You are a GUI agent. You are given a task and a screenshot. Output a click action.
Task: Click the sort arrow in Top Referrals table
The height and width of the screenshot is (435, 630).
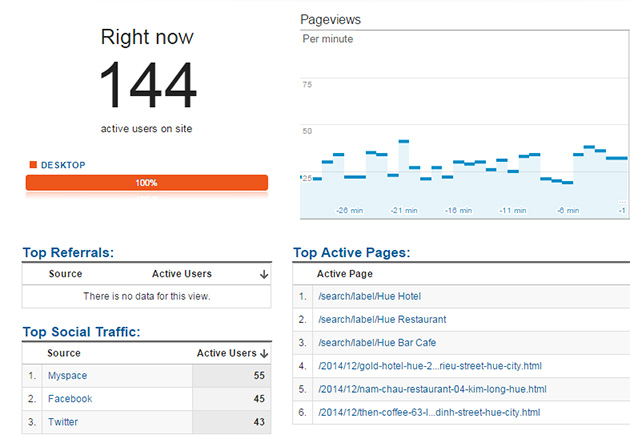click(x=263, y=274)
